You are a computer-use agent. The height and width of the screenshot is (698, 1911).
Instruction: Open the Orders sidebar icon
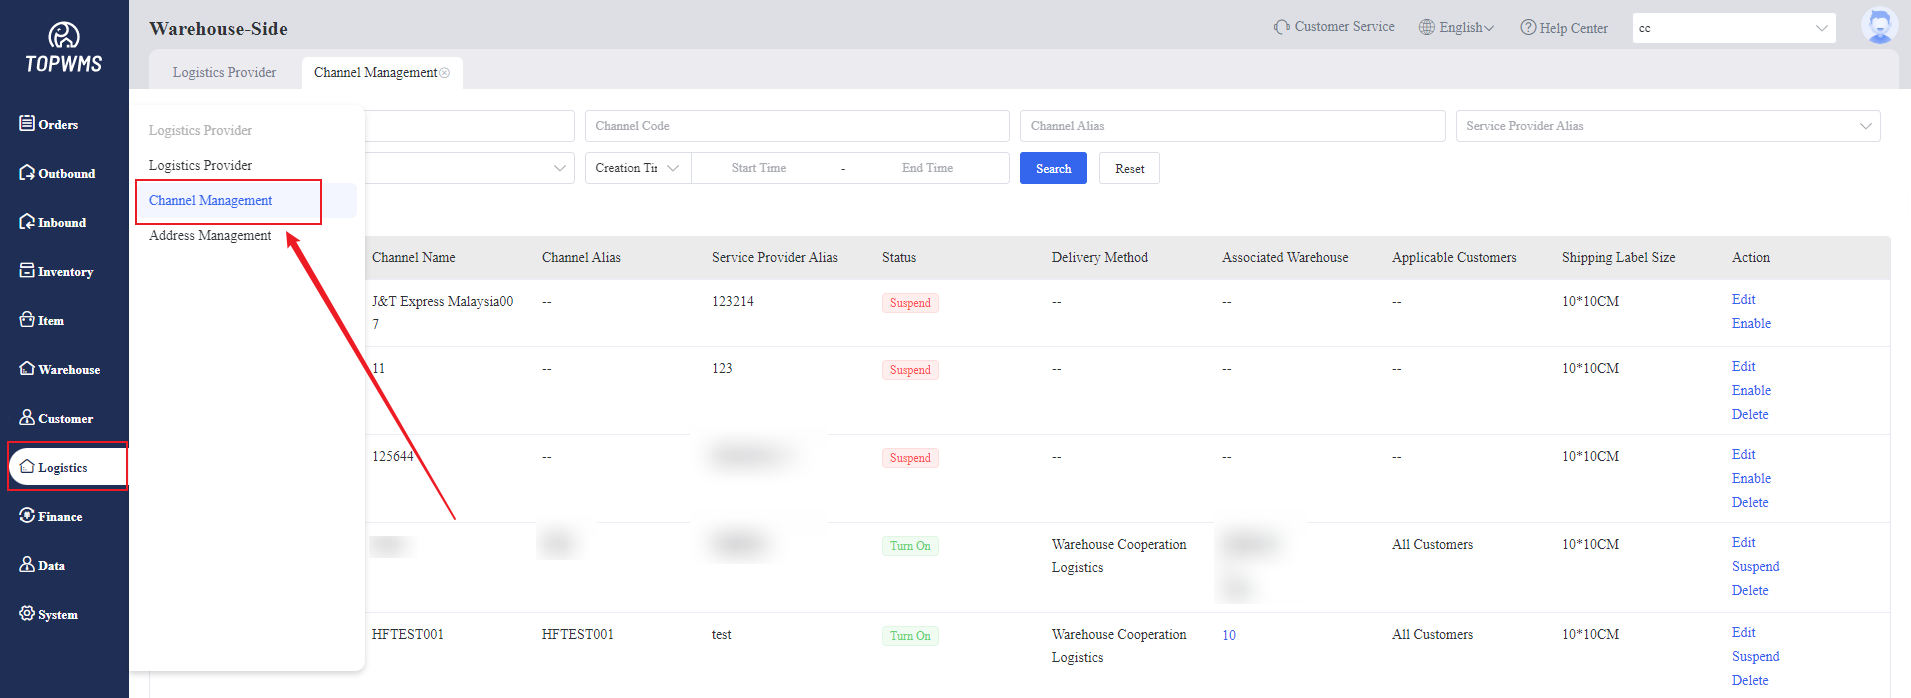pos(27,123)
